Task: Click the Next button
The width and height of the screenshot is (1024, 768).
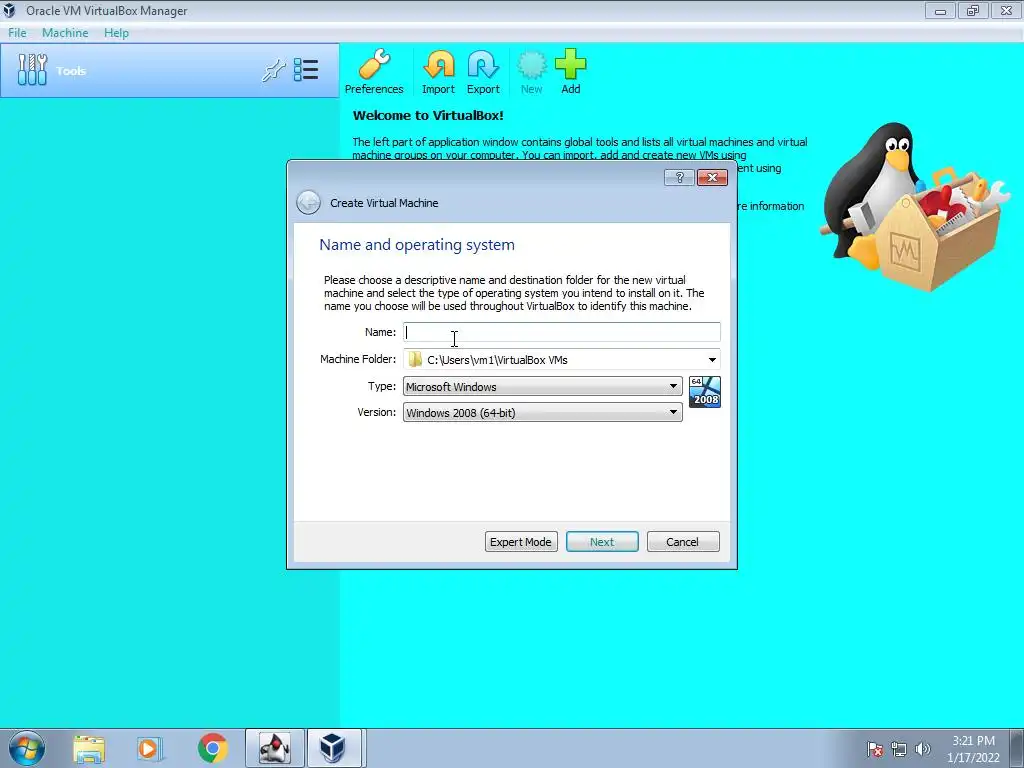Action: 602,541
